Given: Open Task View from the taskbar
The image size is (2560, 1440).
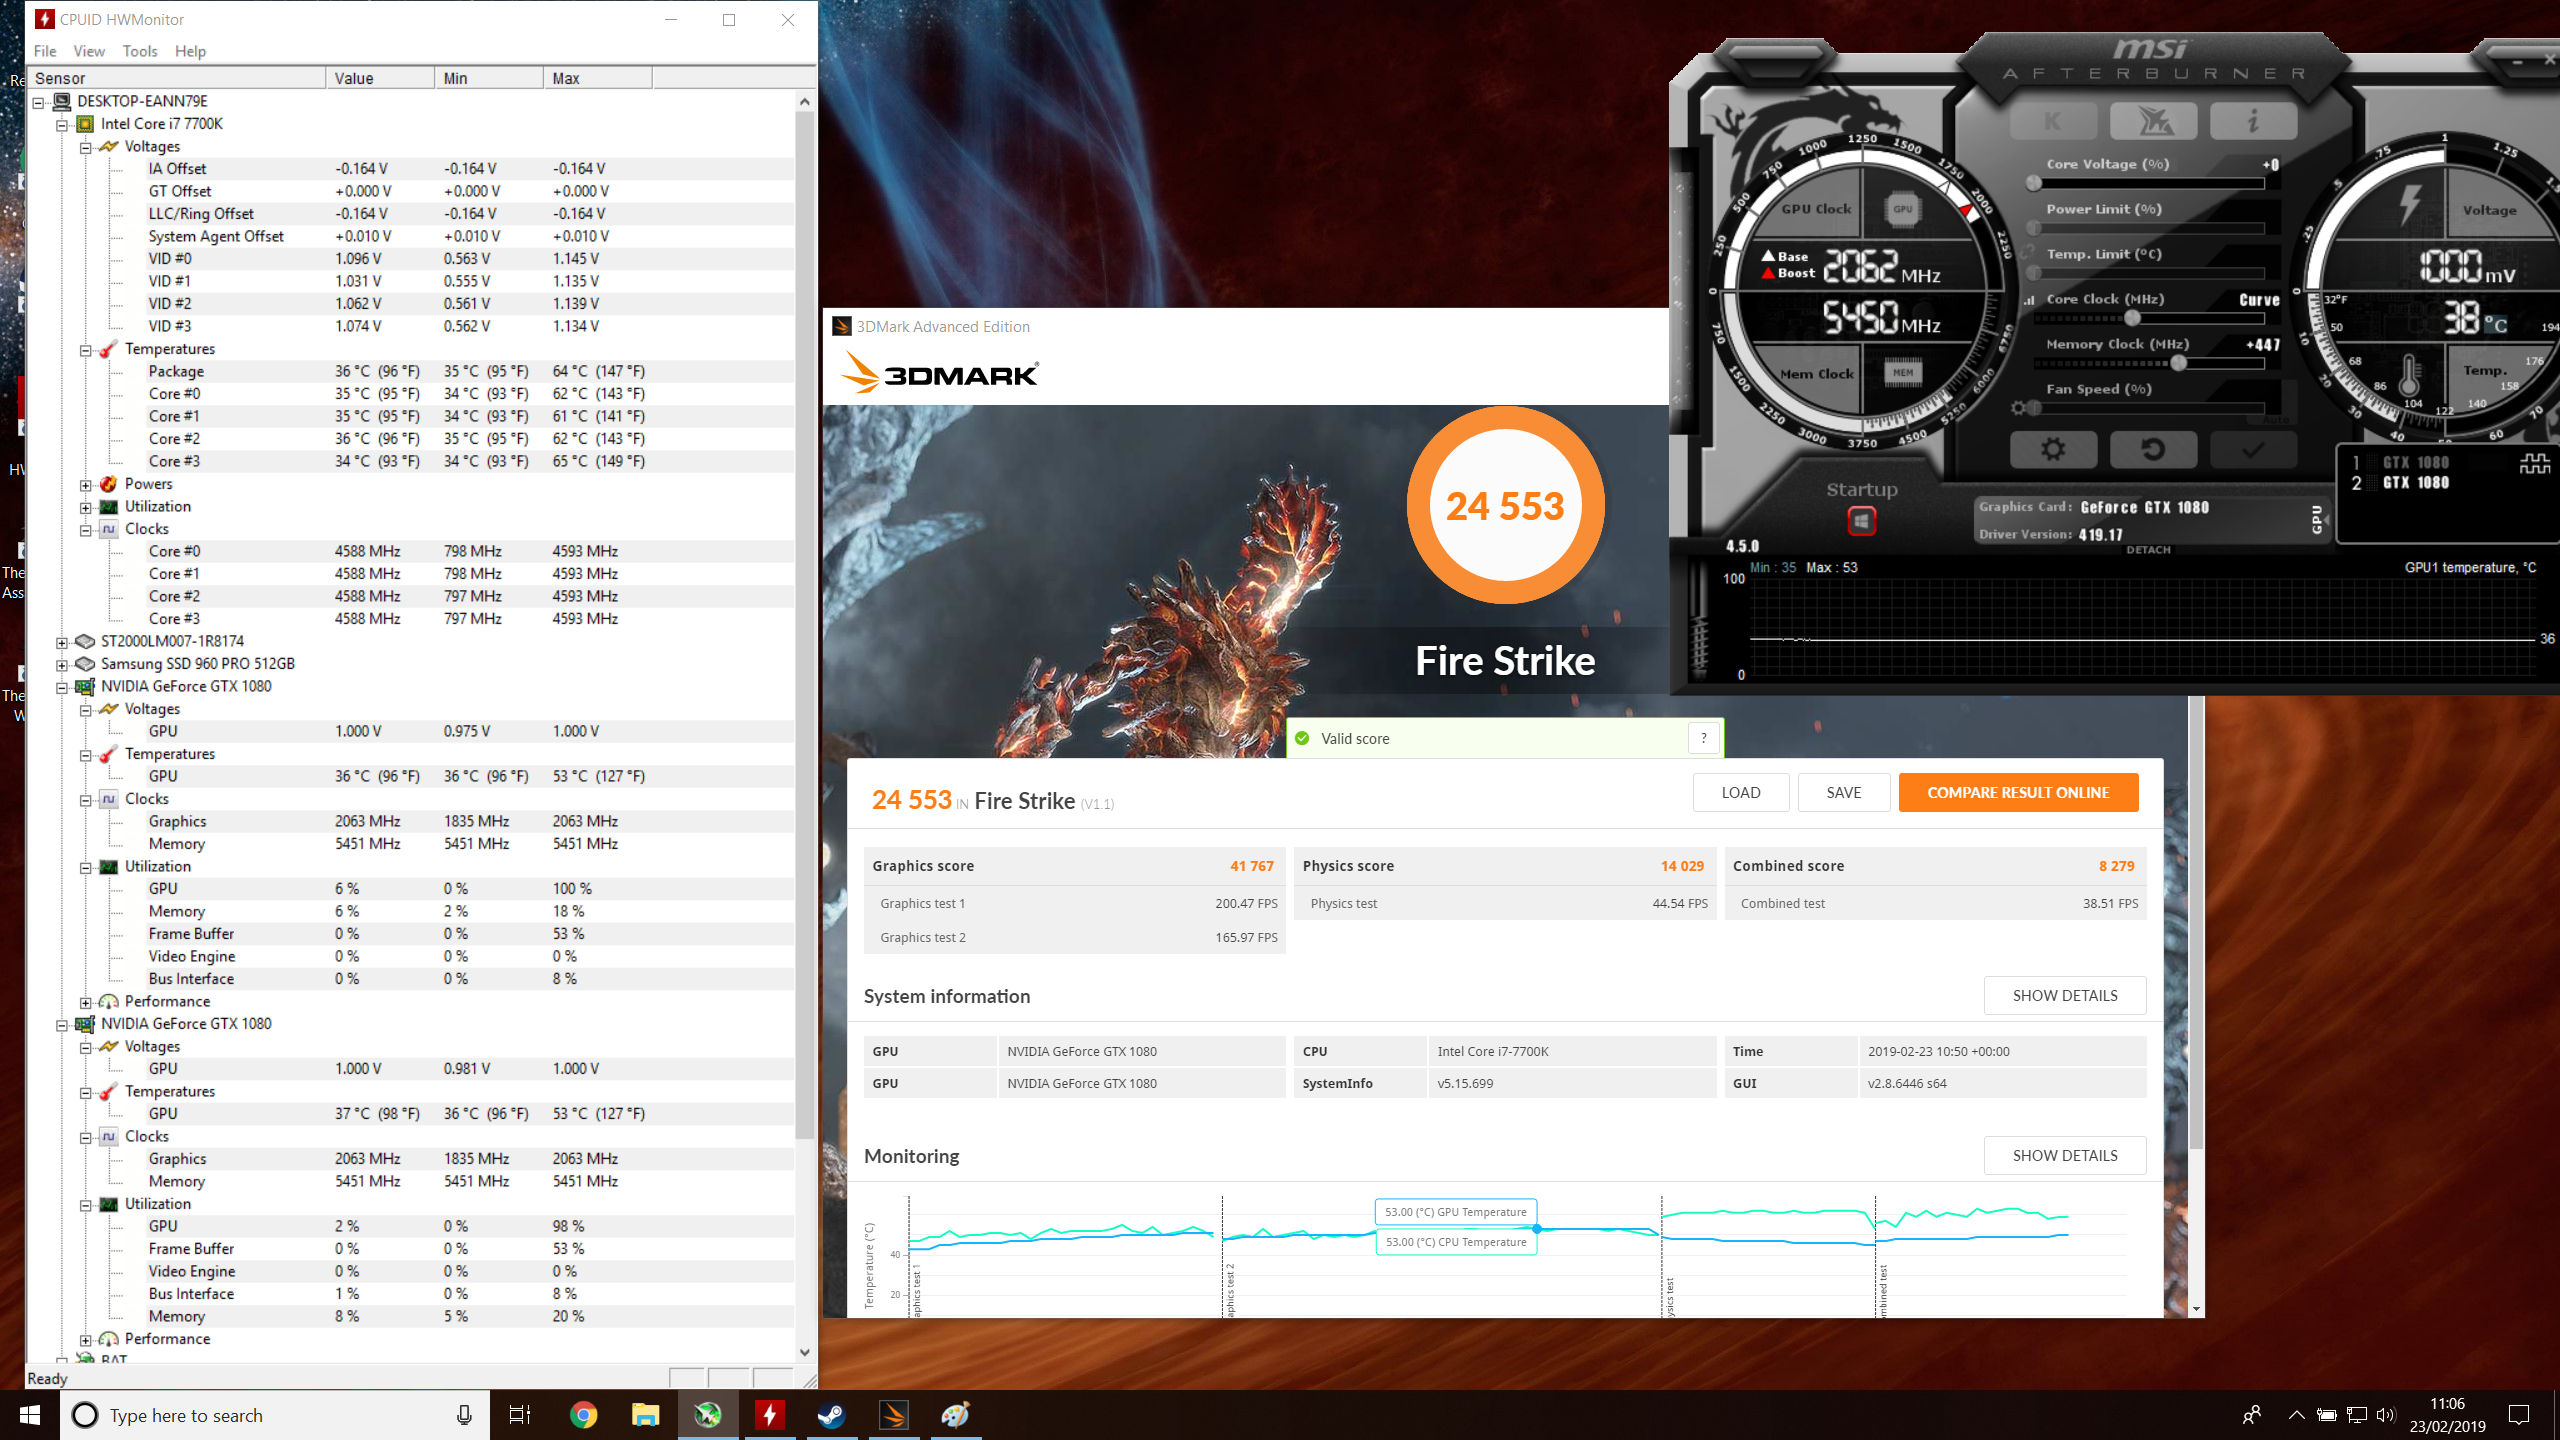Looking at the screenshot, I should click(520, 1415).
